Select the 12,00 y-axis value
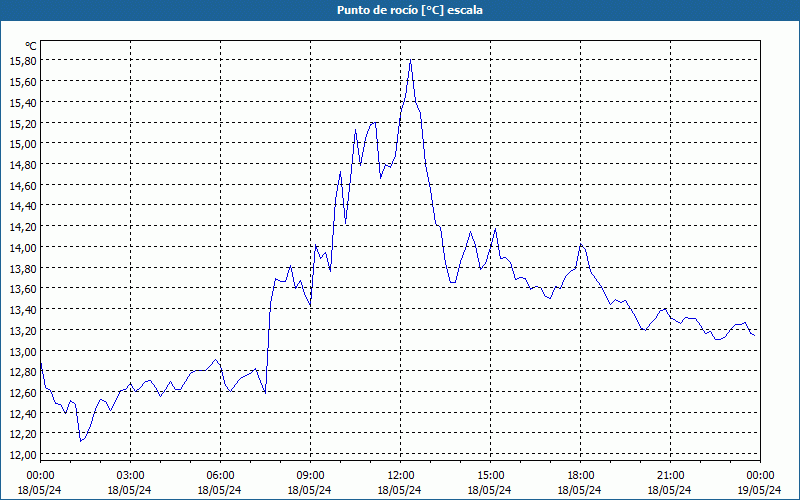This screenshot has width=800, height=500. click(23, 455)
